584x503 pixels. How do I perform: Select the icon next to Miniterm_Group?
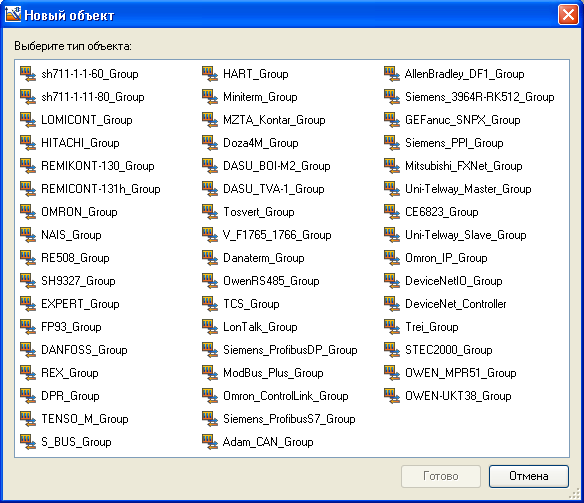(210, 97)
